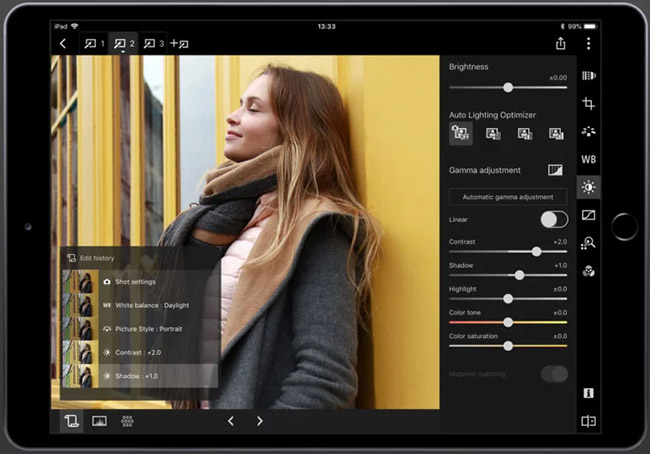
Task: Click the Shadow value +1.0
Action: 560,265
